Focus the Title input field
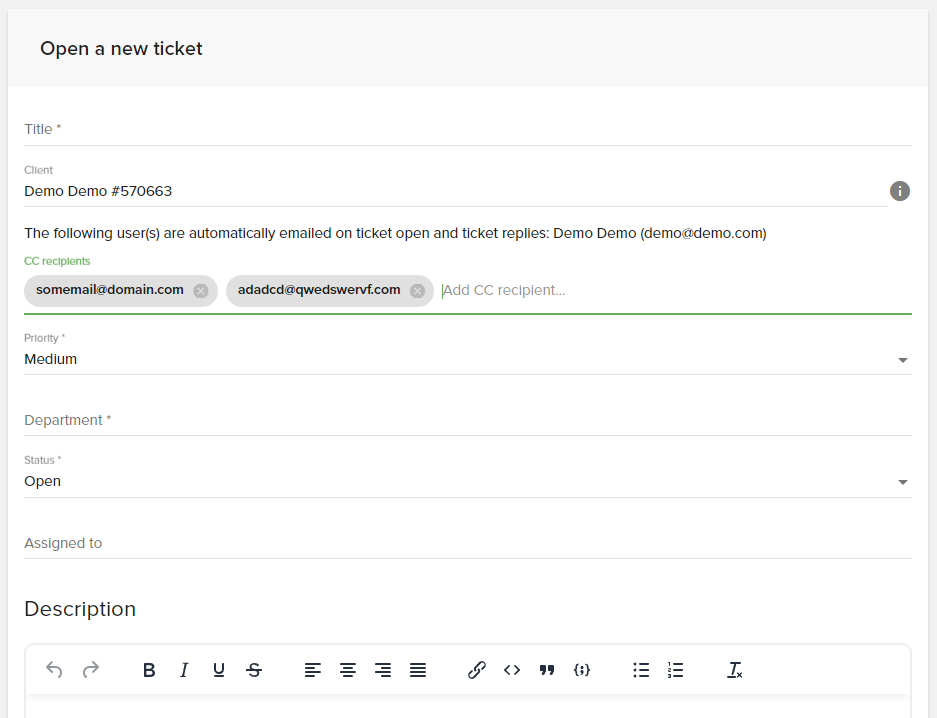This screenshot has height=718, width=937. 468,129
